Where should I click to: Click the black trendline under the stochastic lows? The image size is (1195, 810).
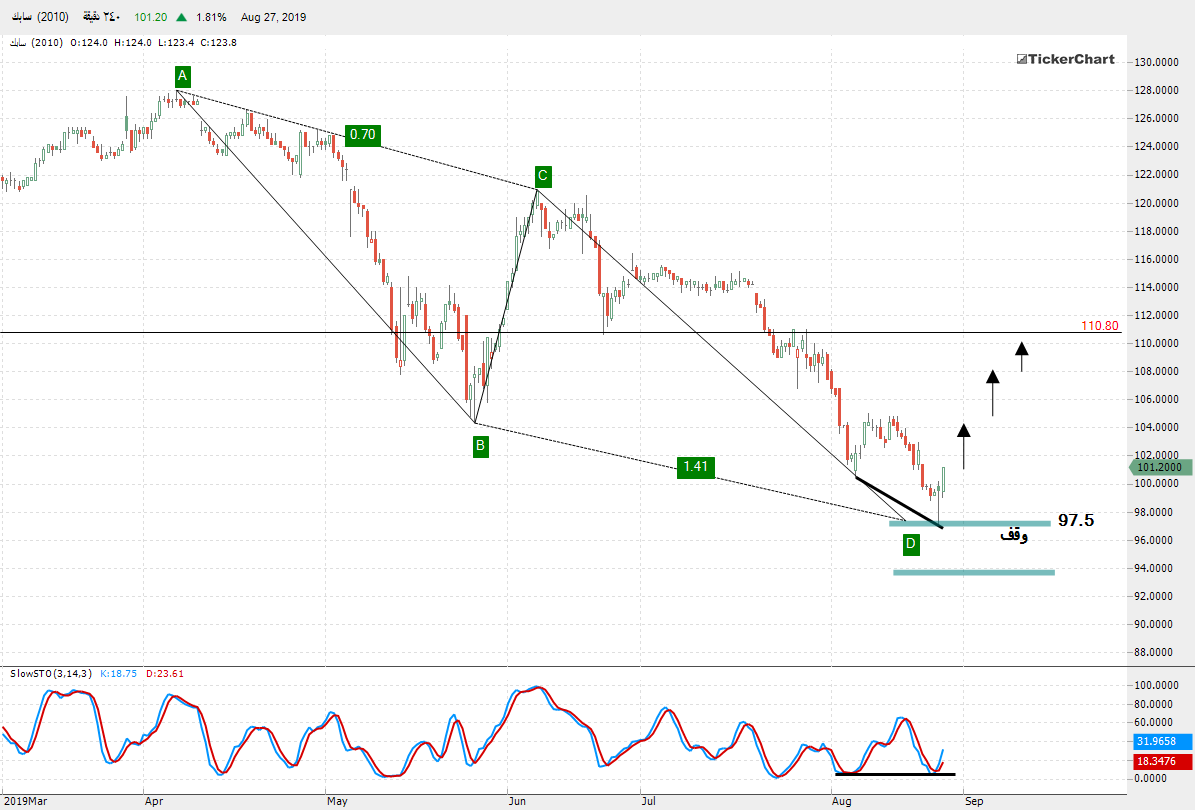pyautogui.click(x=895, y=774)
